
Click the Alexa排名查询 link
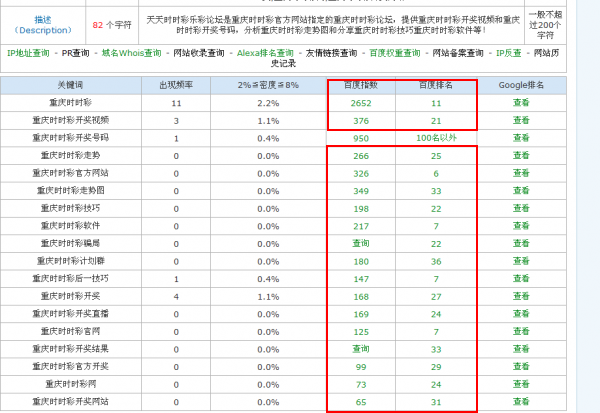266,53
